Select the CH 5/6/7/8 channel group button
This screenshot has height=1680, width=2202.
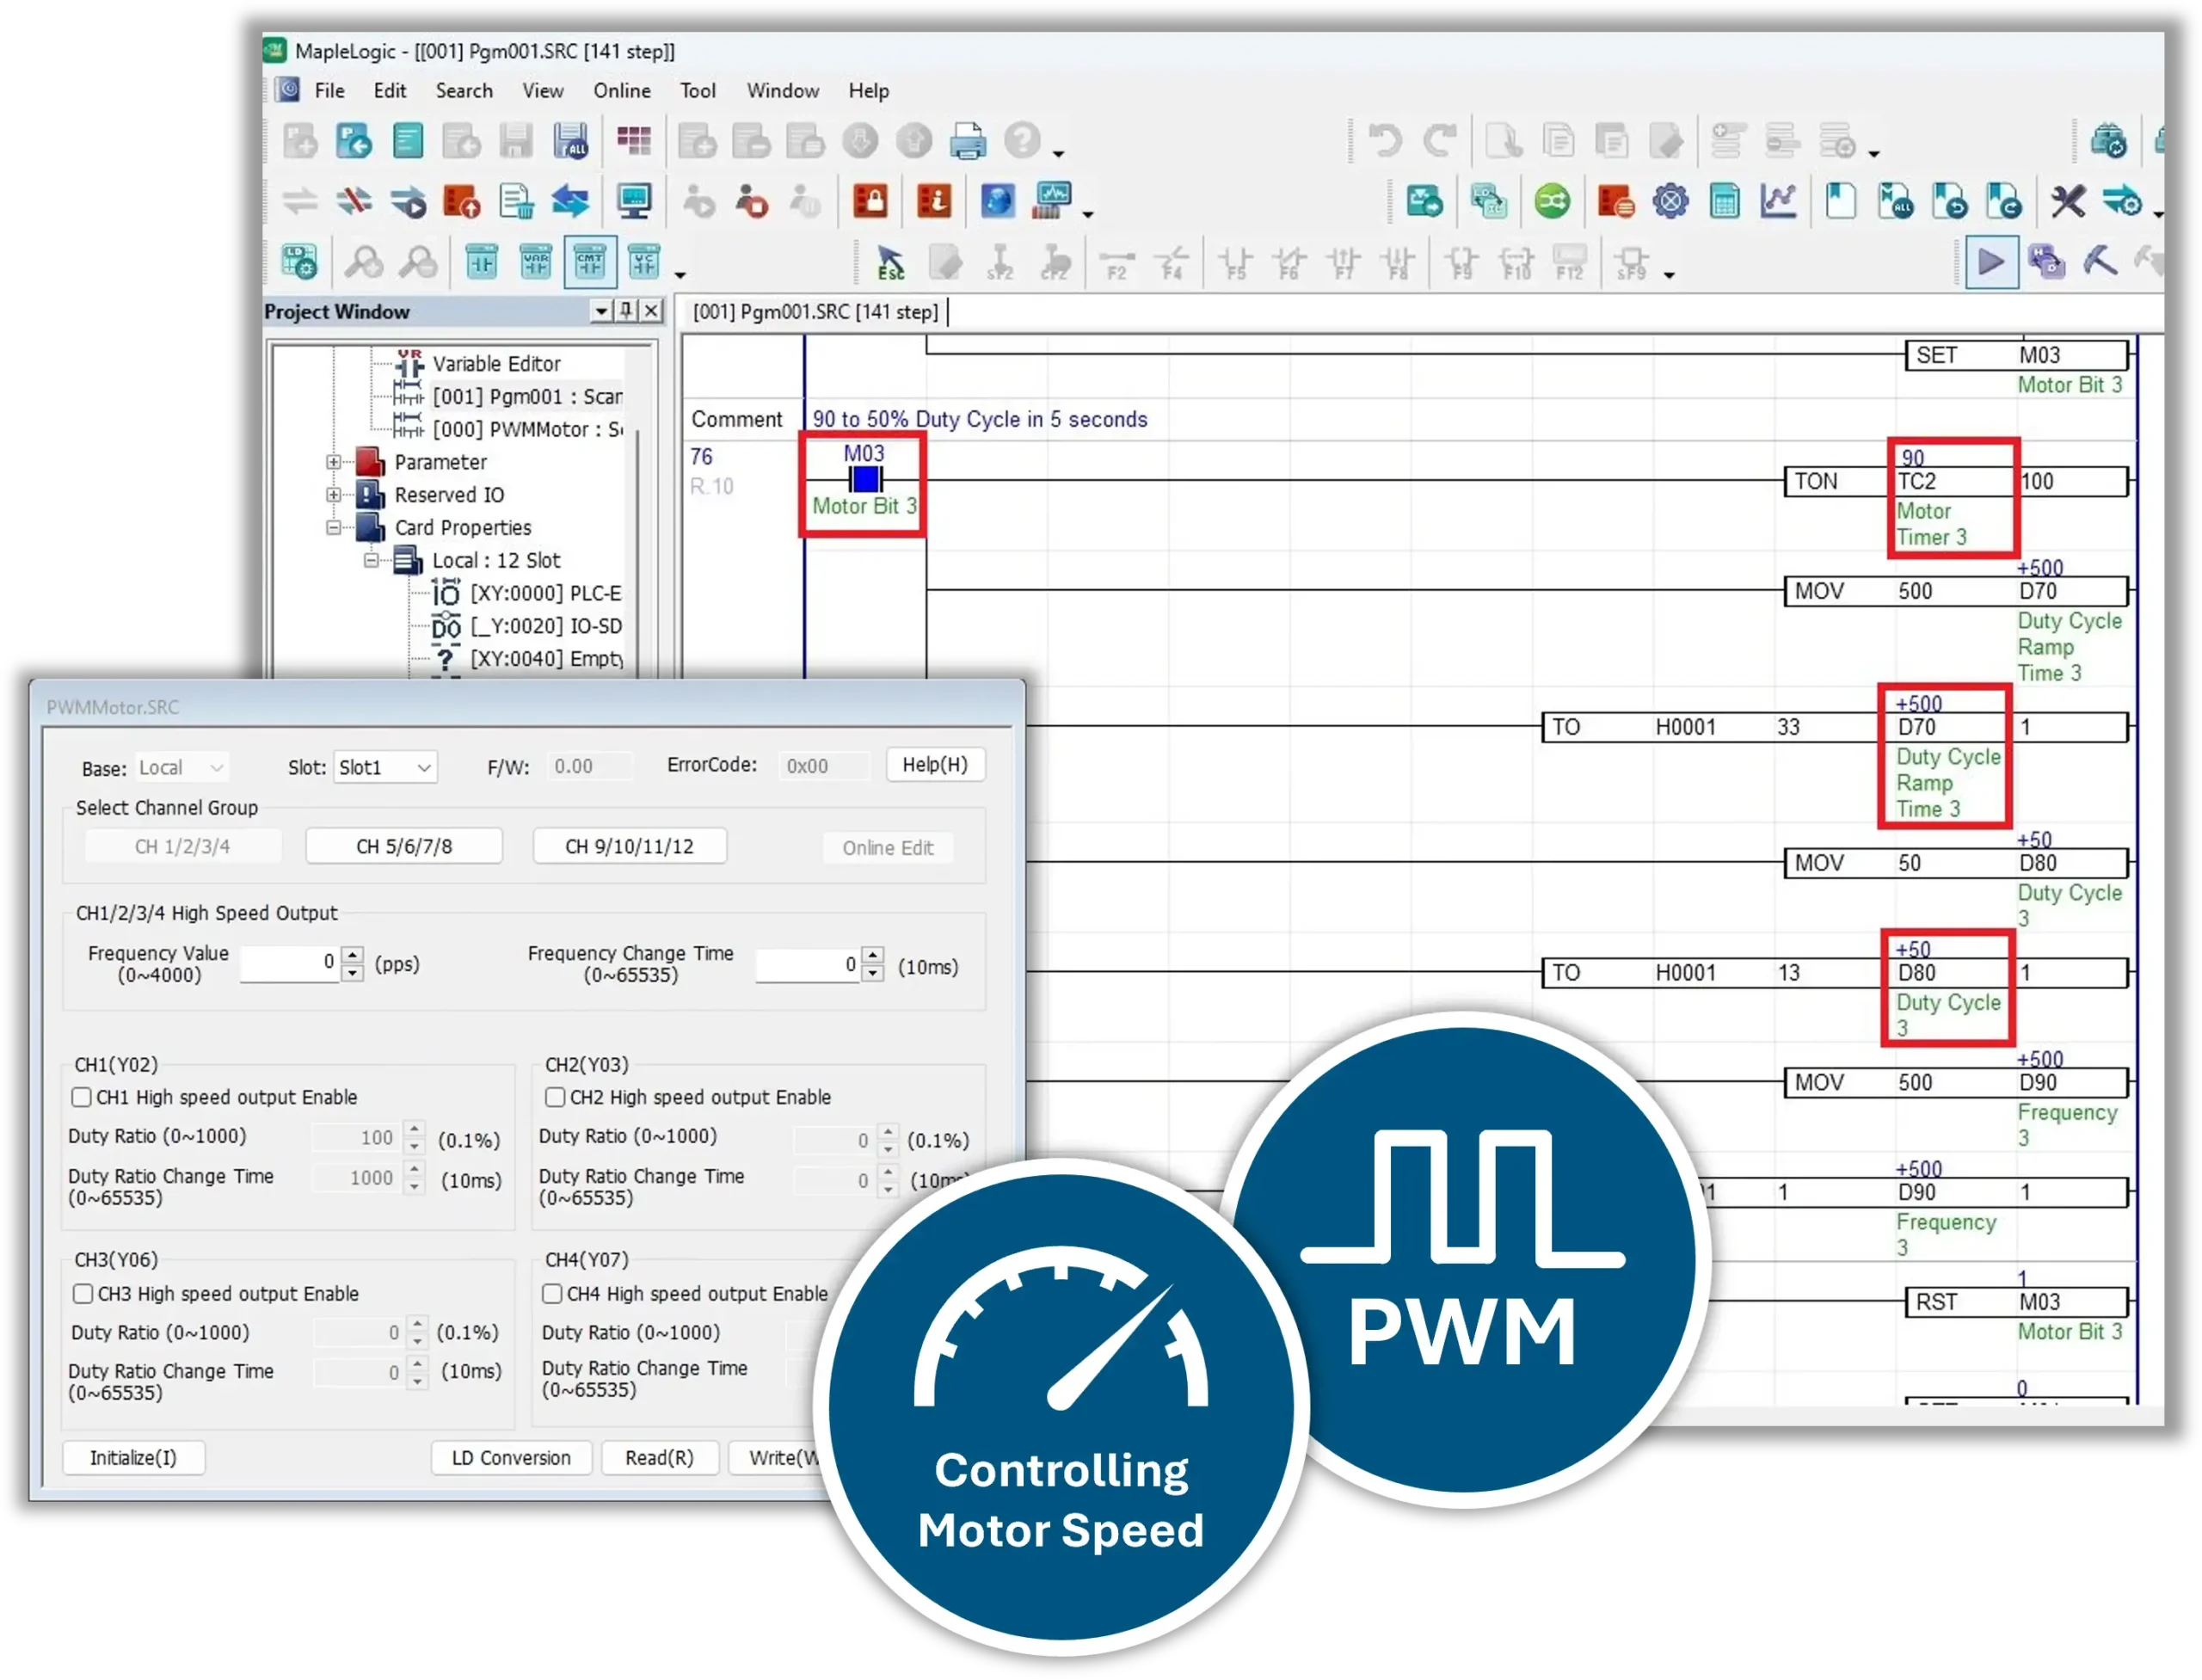click(404, 846)
